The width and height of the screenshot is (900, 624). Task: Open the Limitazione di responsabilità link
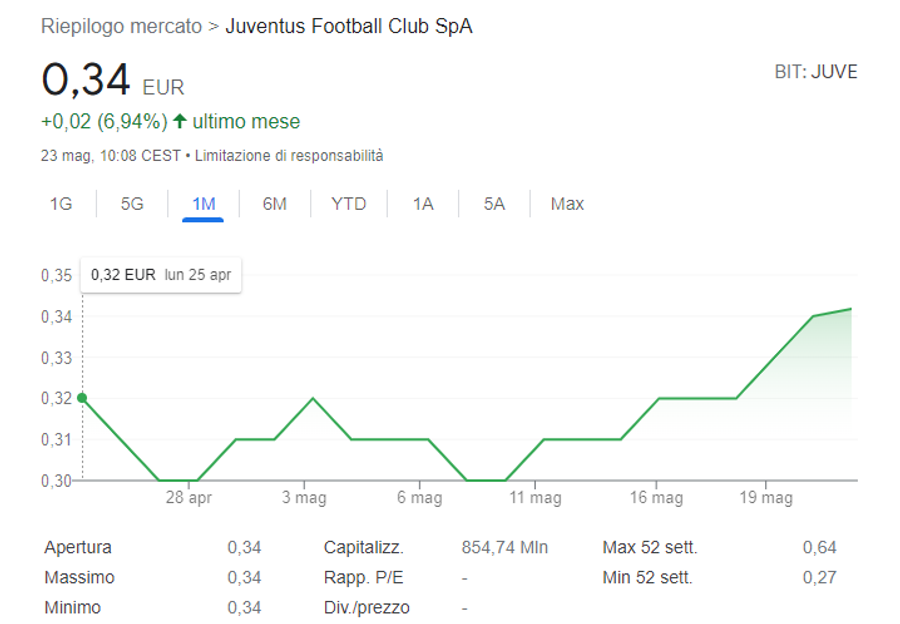pyautogui.click(x=289, y=156)
